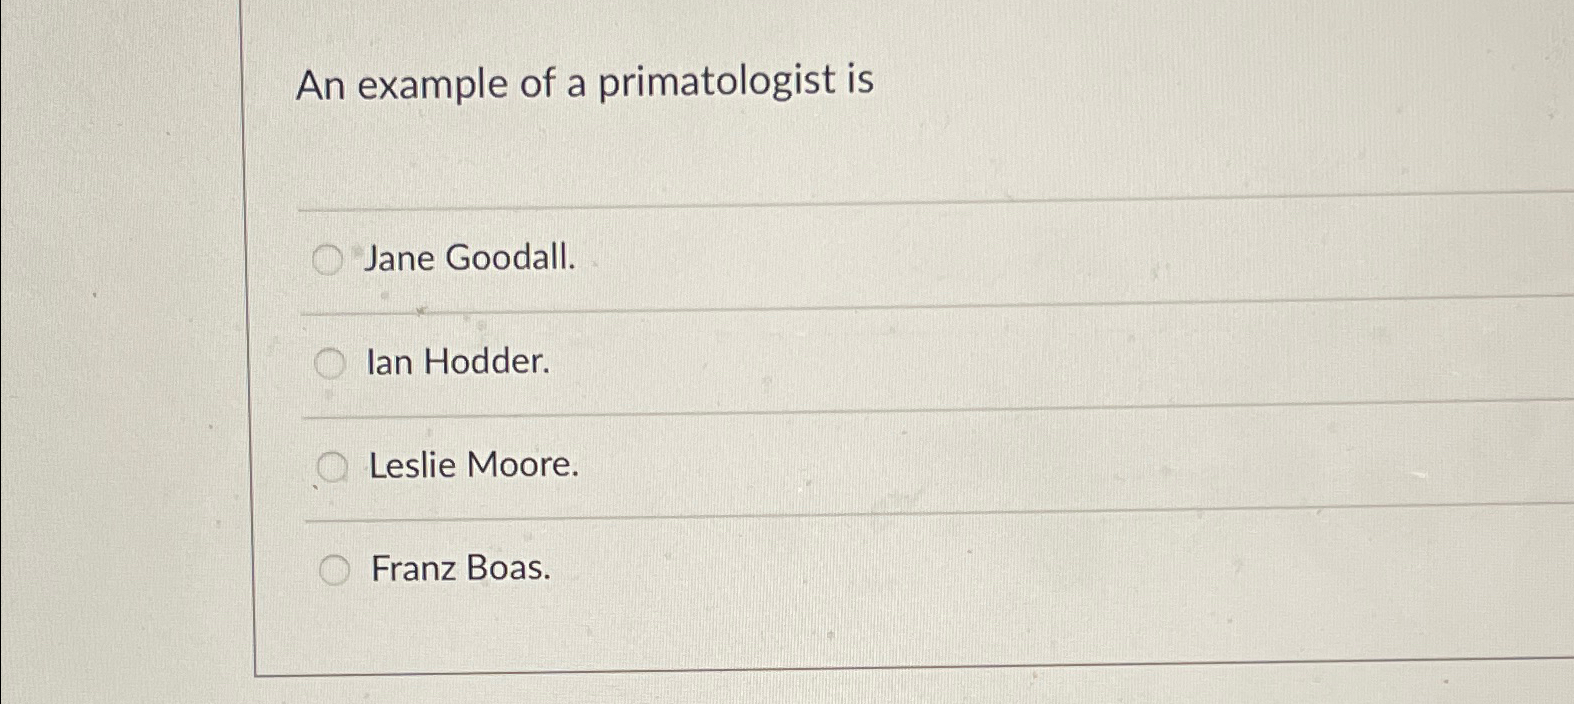Click the answer text Leslie Moore
The image size is (1574, 704).
[472, 466]
